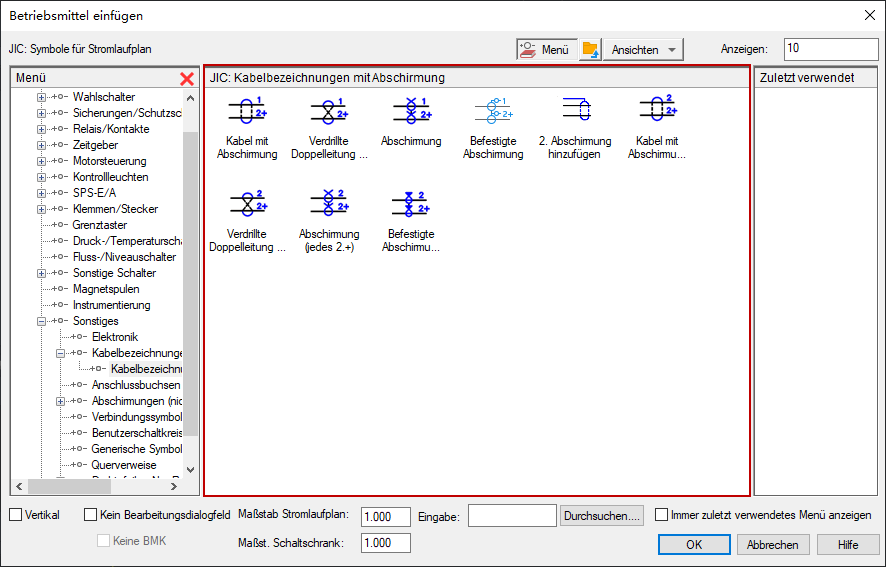Select Fluss-/Niveauschalter in tree
The image size is (886, 567).
[124, 257]
